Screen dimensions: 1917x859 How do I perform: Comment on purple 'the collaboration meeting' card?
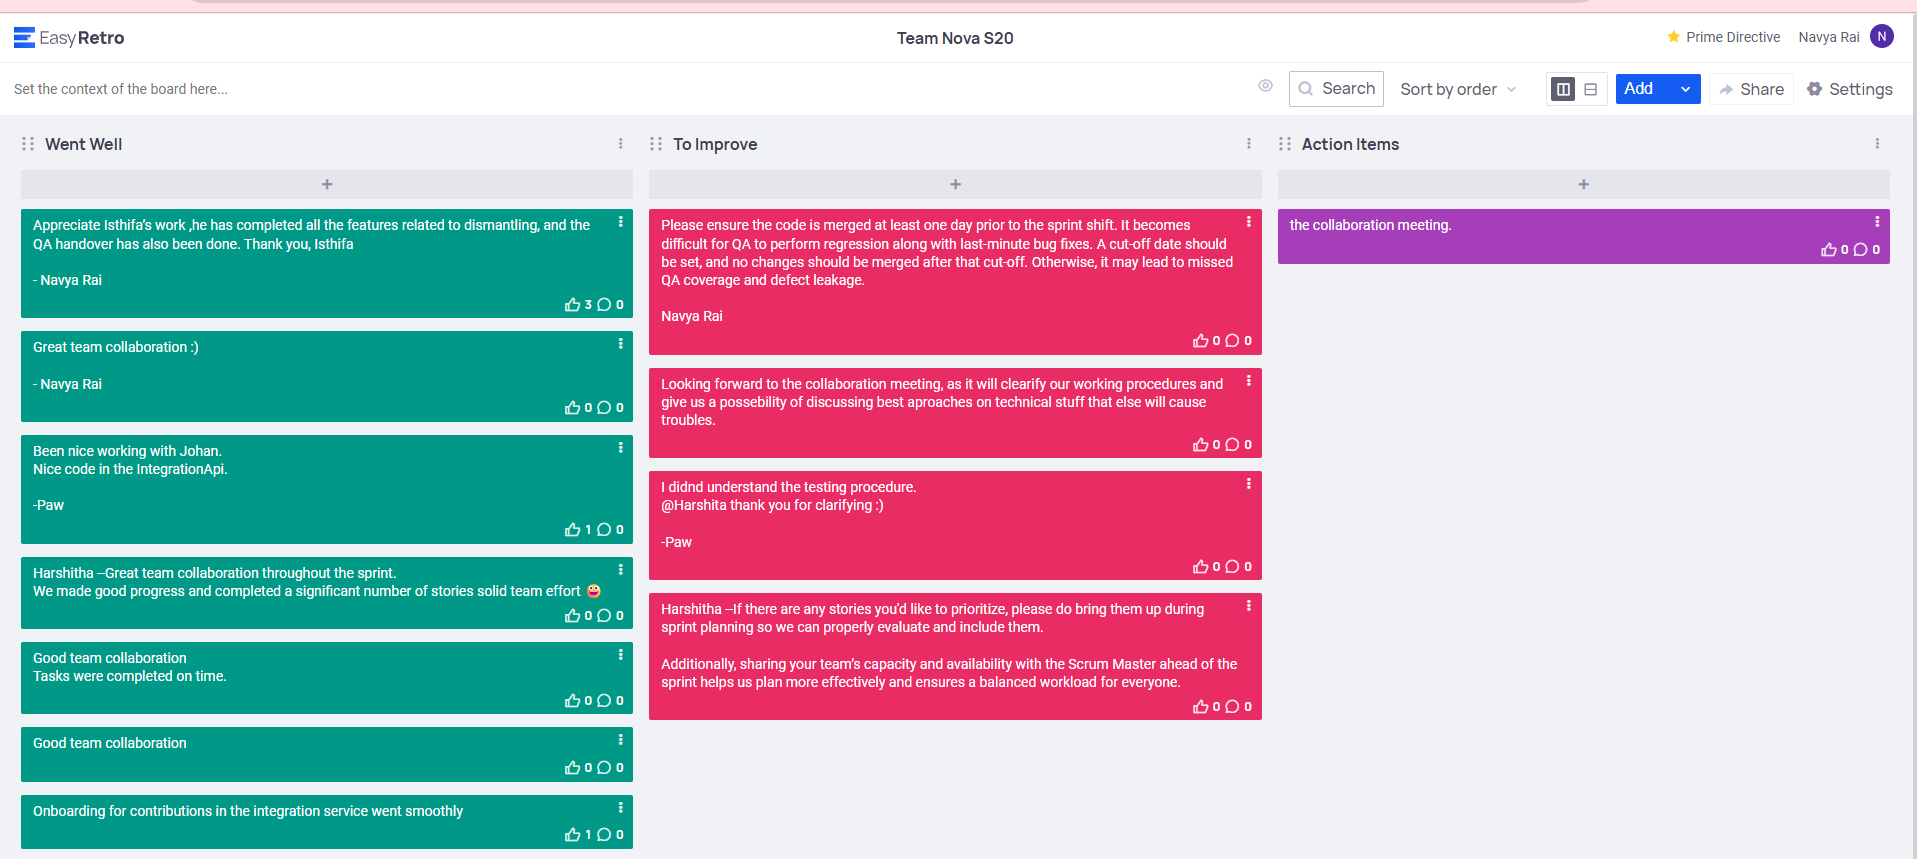1860,250
